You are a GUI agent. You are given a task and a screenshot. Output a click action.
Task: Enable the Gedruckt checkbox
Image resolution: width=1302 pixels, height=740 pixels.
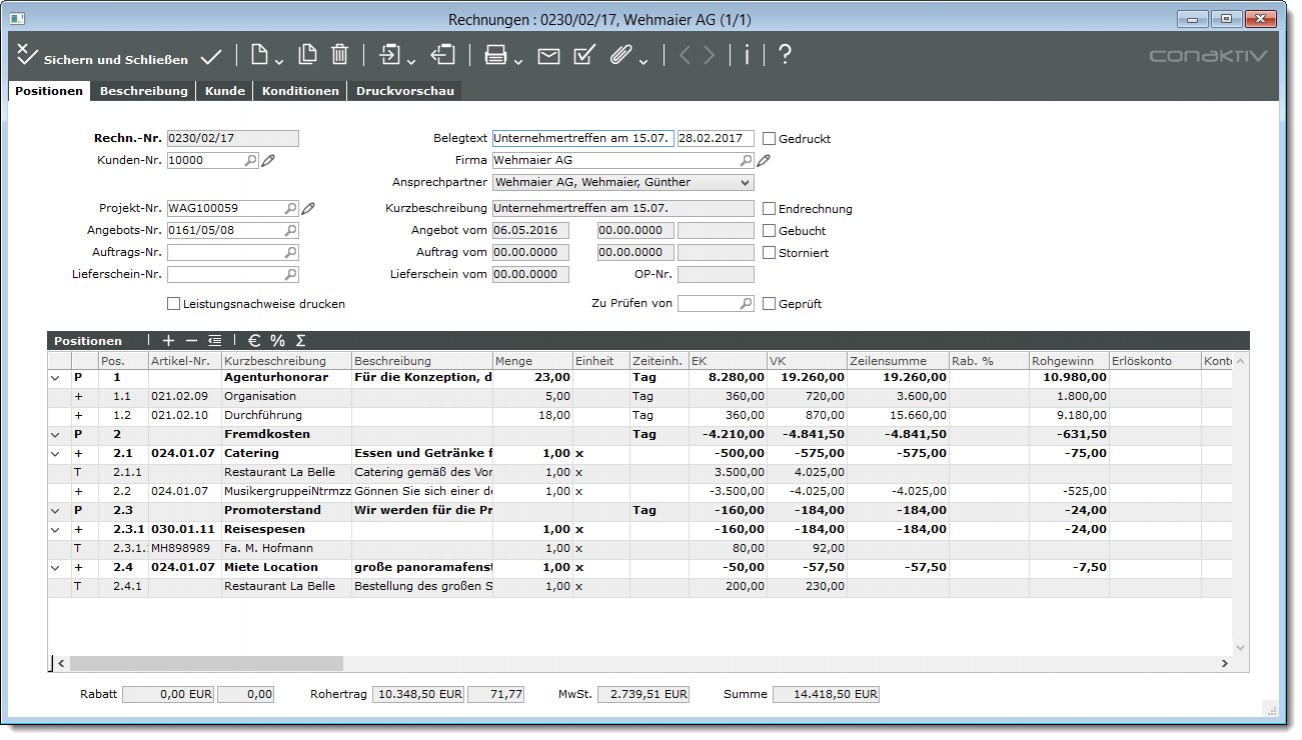[x=770, y=139]
